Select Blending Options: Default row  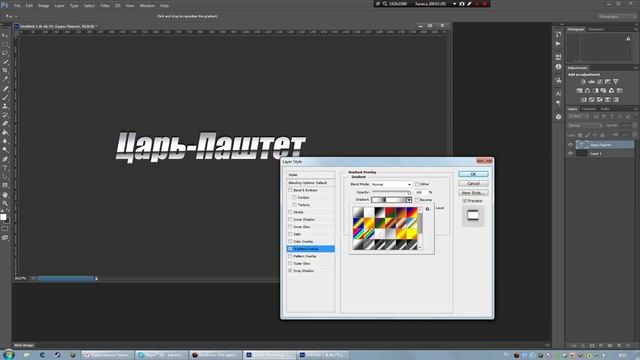(x=310, y=183)
